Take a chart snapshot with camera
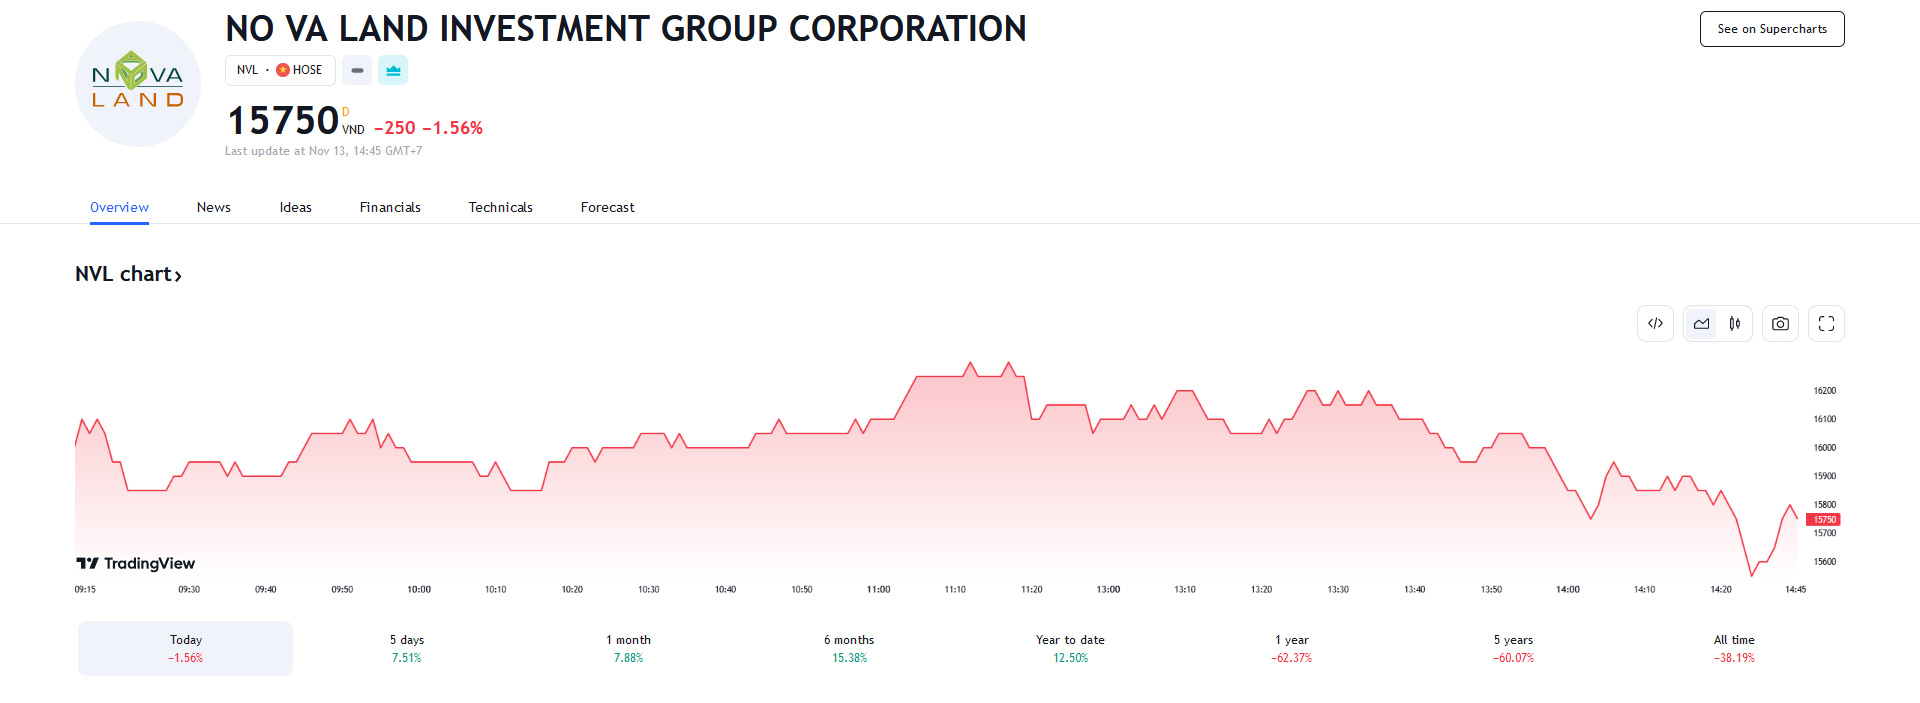 1780,324
